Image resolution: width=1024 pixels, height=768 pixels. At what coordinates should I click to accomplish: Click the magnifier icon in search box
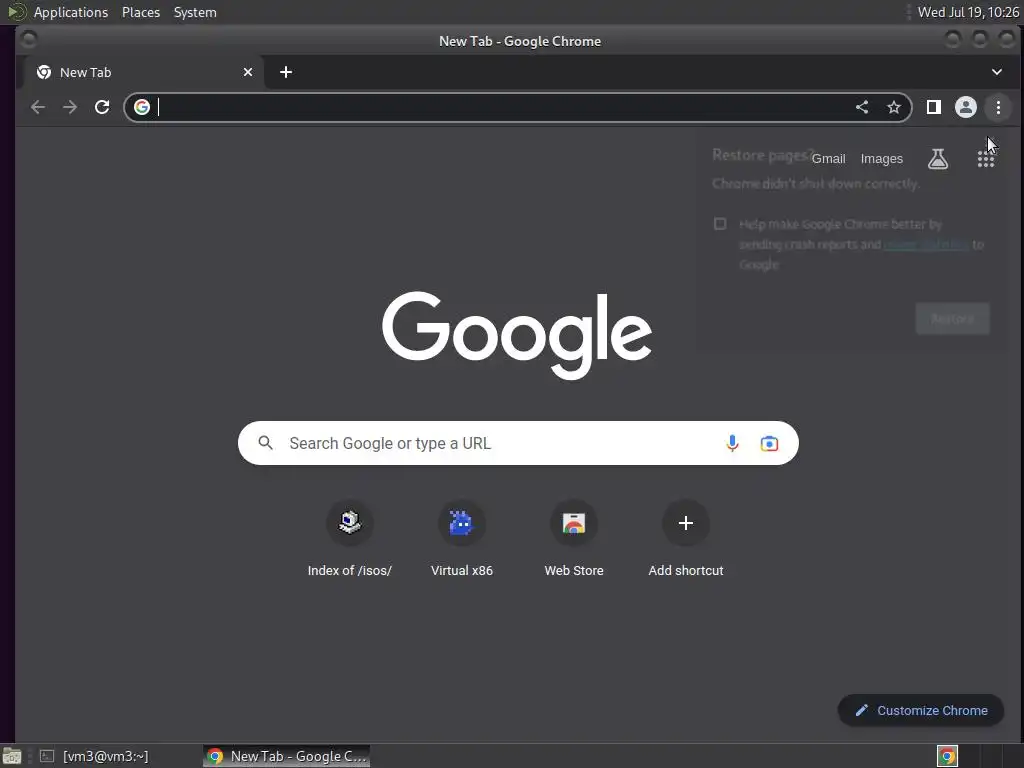(x=265, y=443)
